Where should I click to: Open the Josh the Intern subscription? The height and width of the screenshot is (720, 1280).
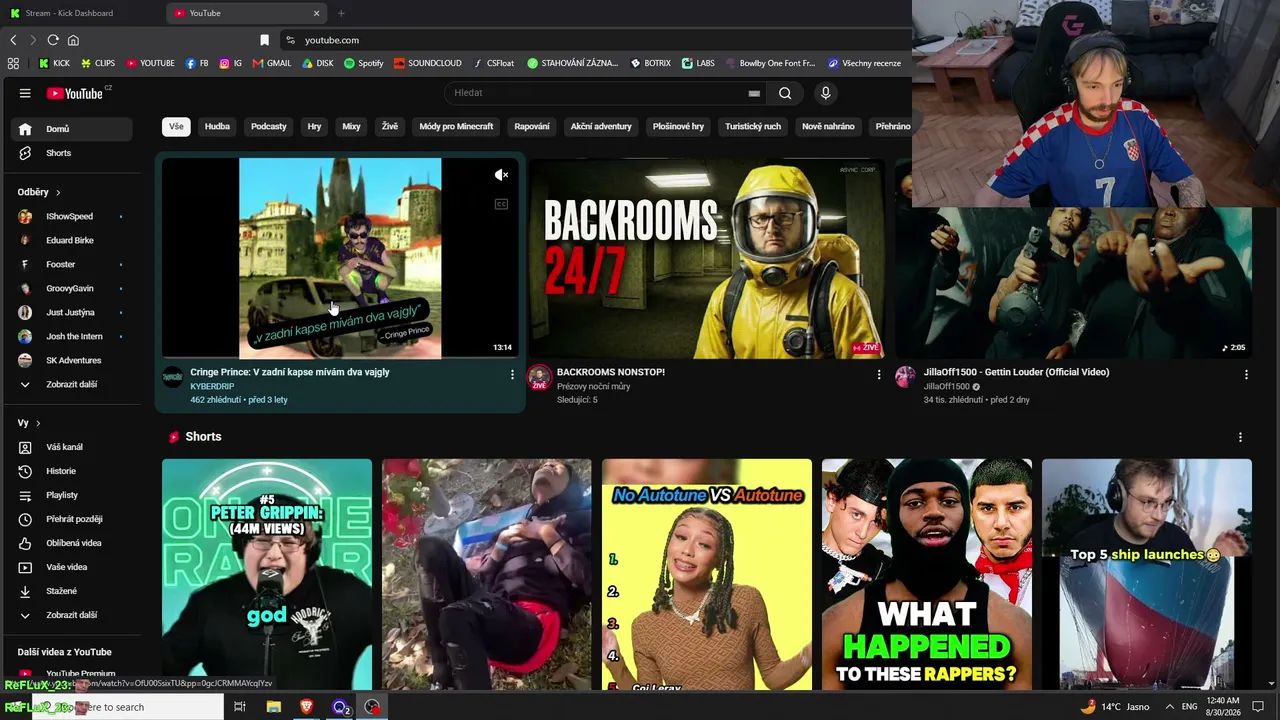pyautogui.click(x=72, y=336)
